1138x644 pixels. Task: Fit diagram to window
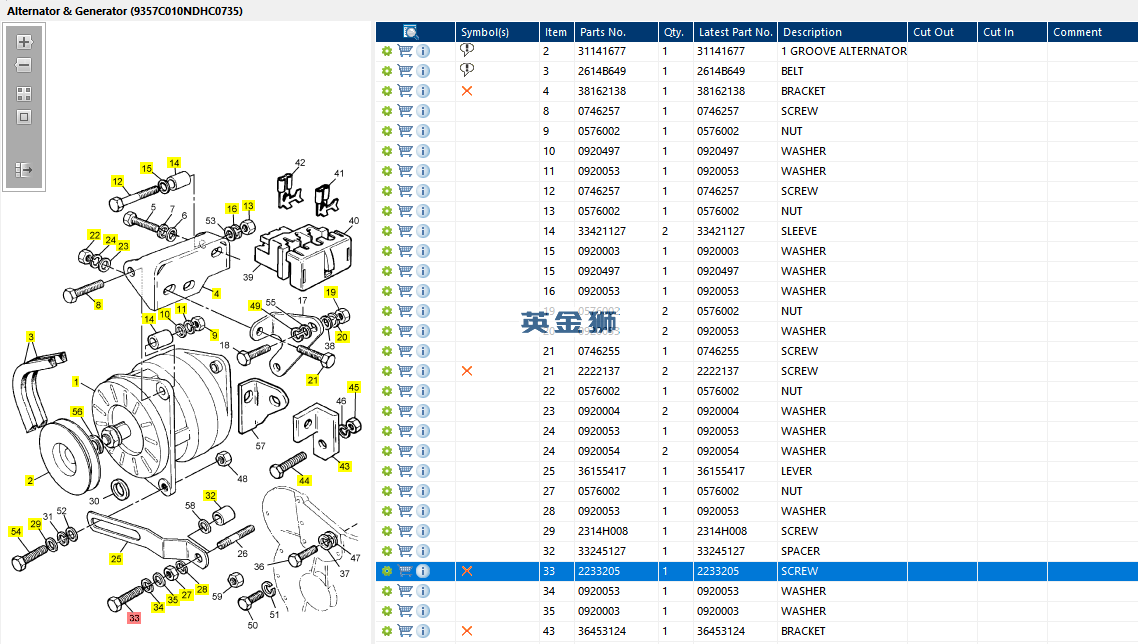(24, 117)
